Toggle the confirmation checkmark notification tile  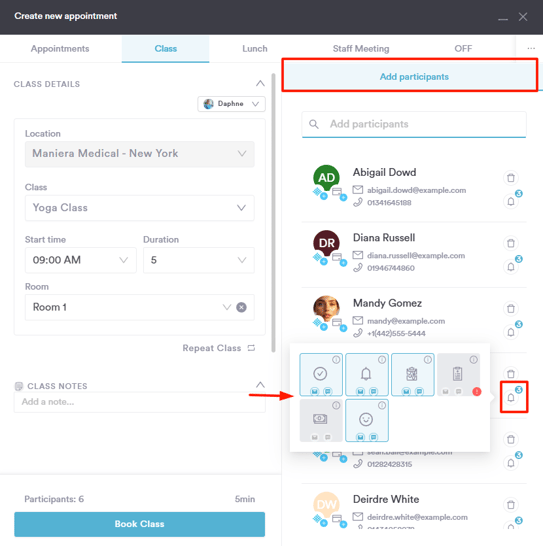(x=321, y=375)
